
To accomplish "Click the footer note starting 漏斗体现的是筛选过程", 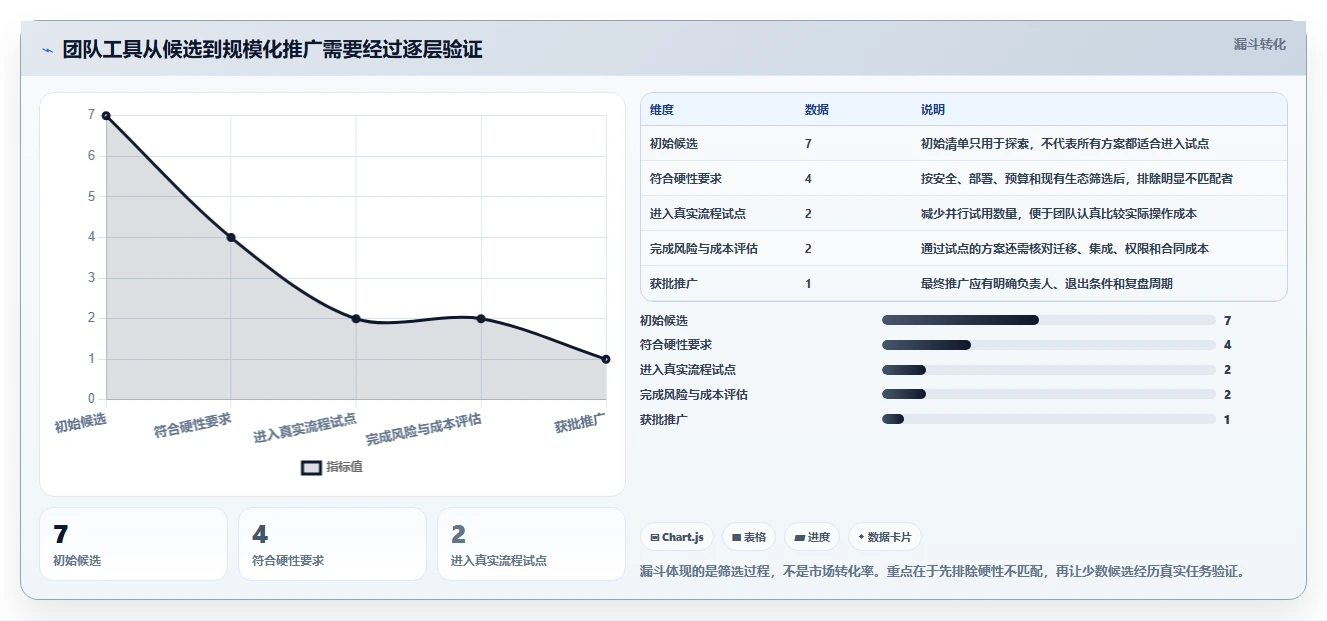I will (942, 572).
